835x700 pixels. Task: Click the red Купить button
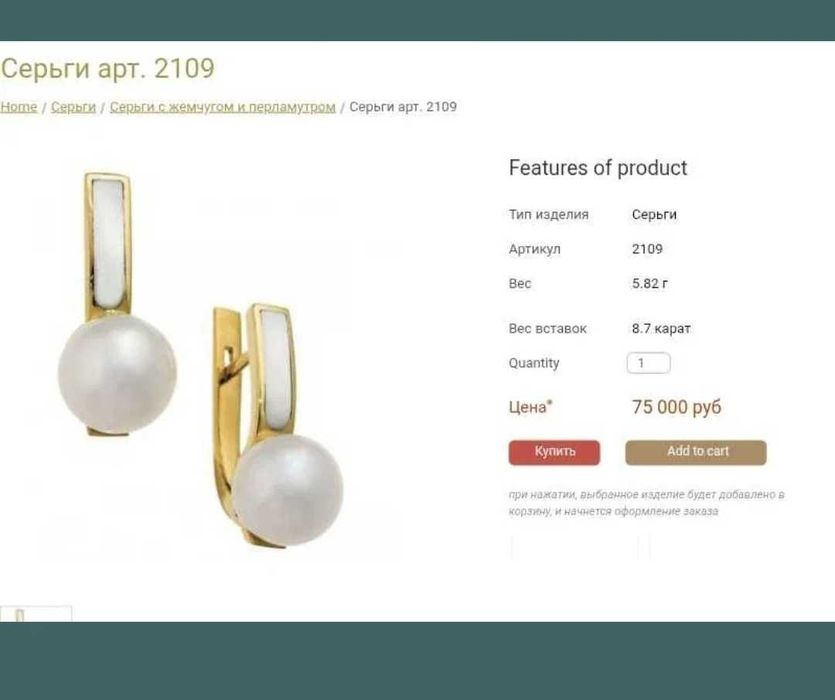coord(554,452)
